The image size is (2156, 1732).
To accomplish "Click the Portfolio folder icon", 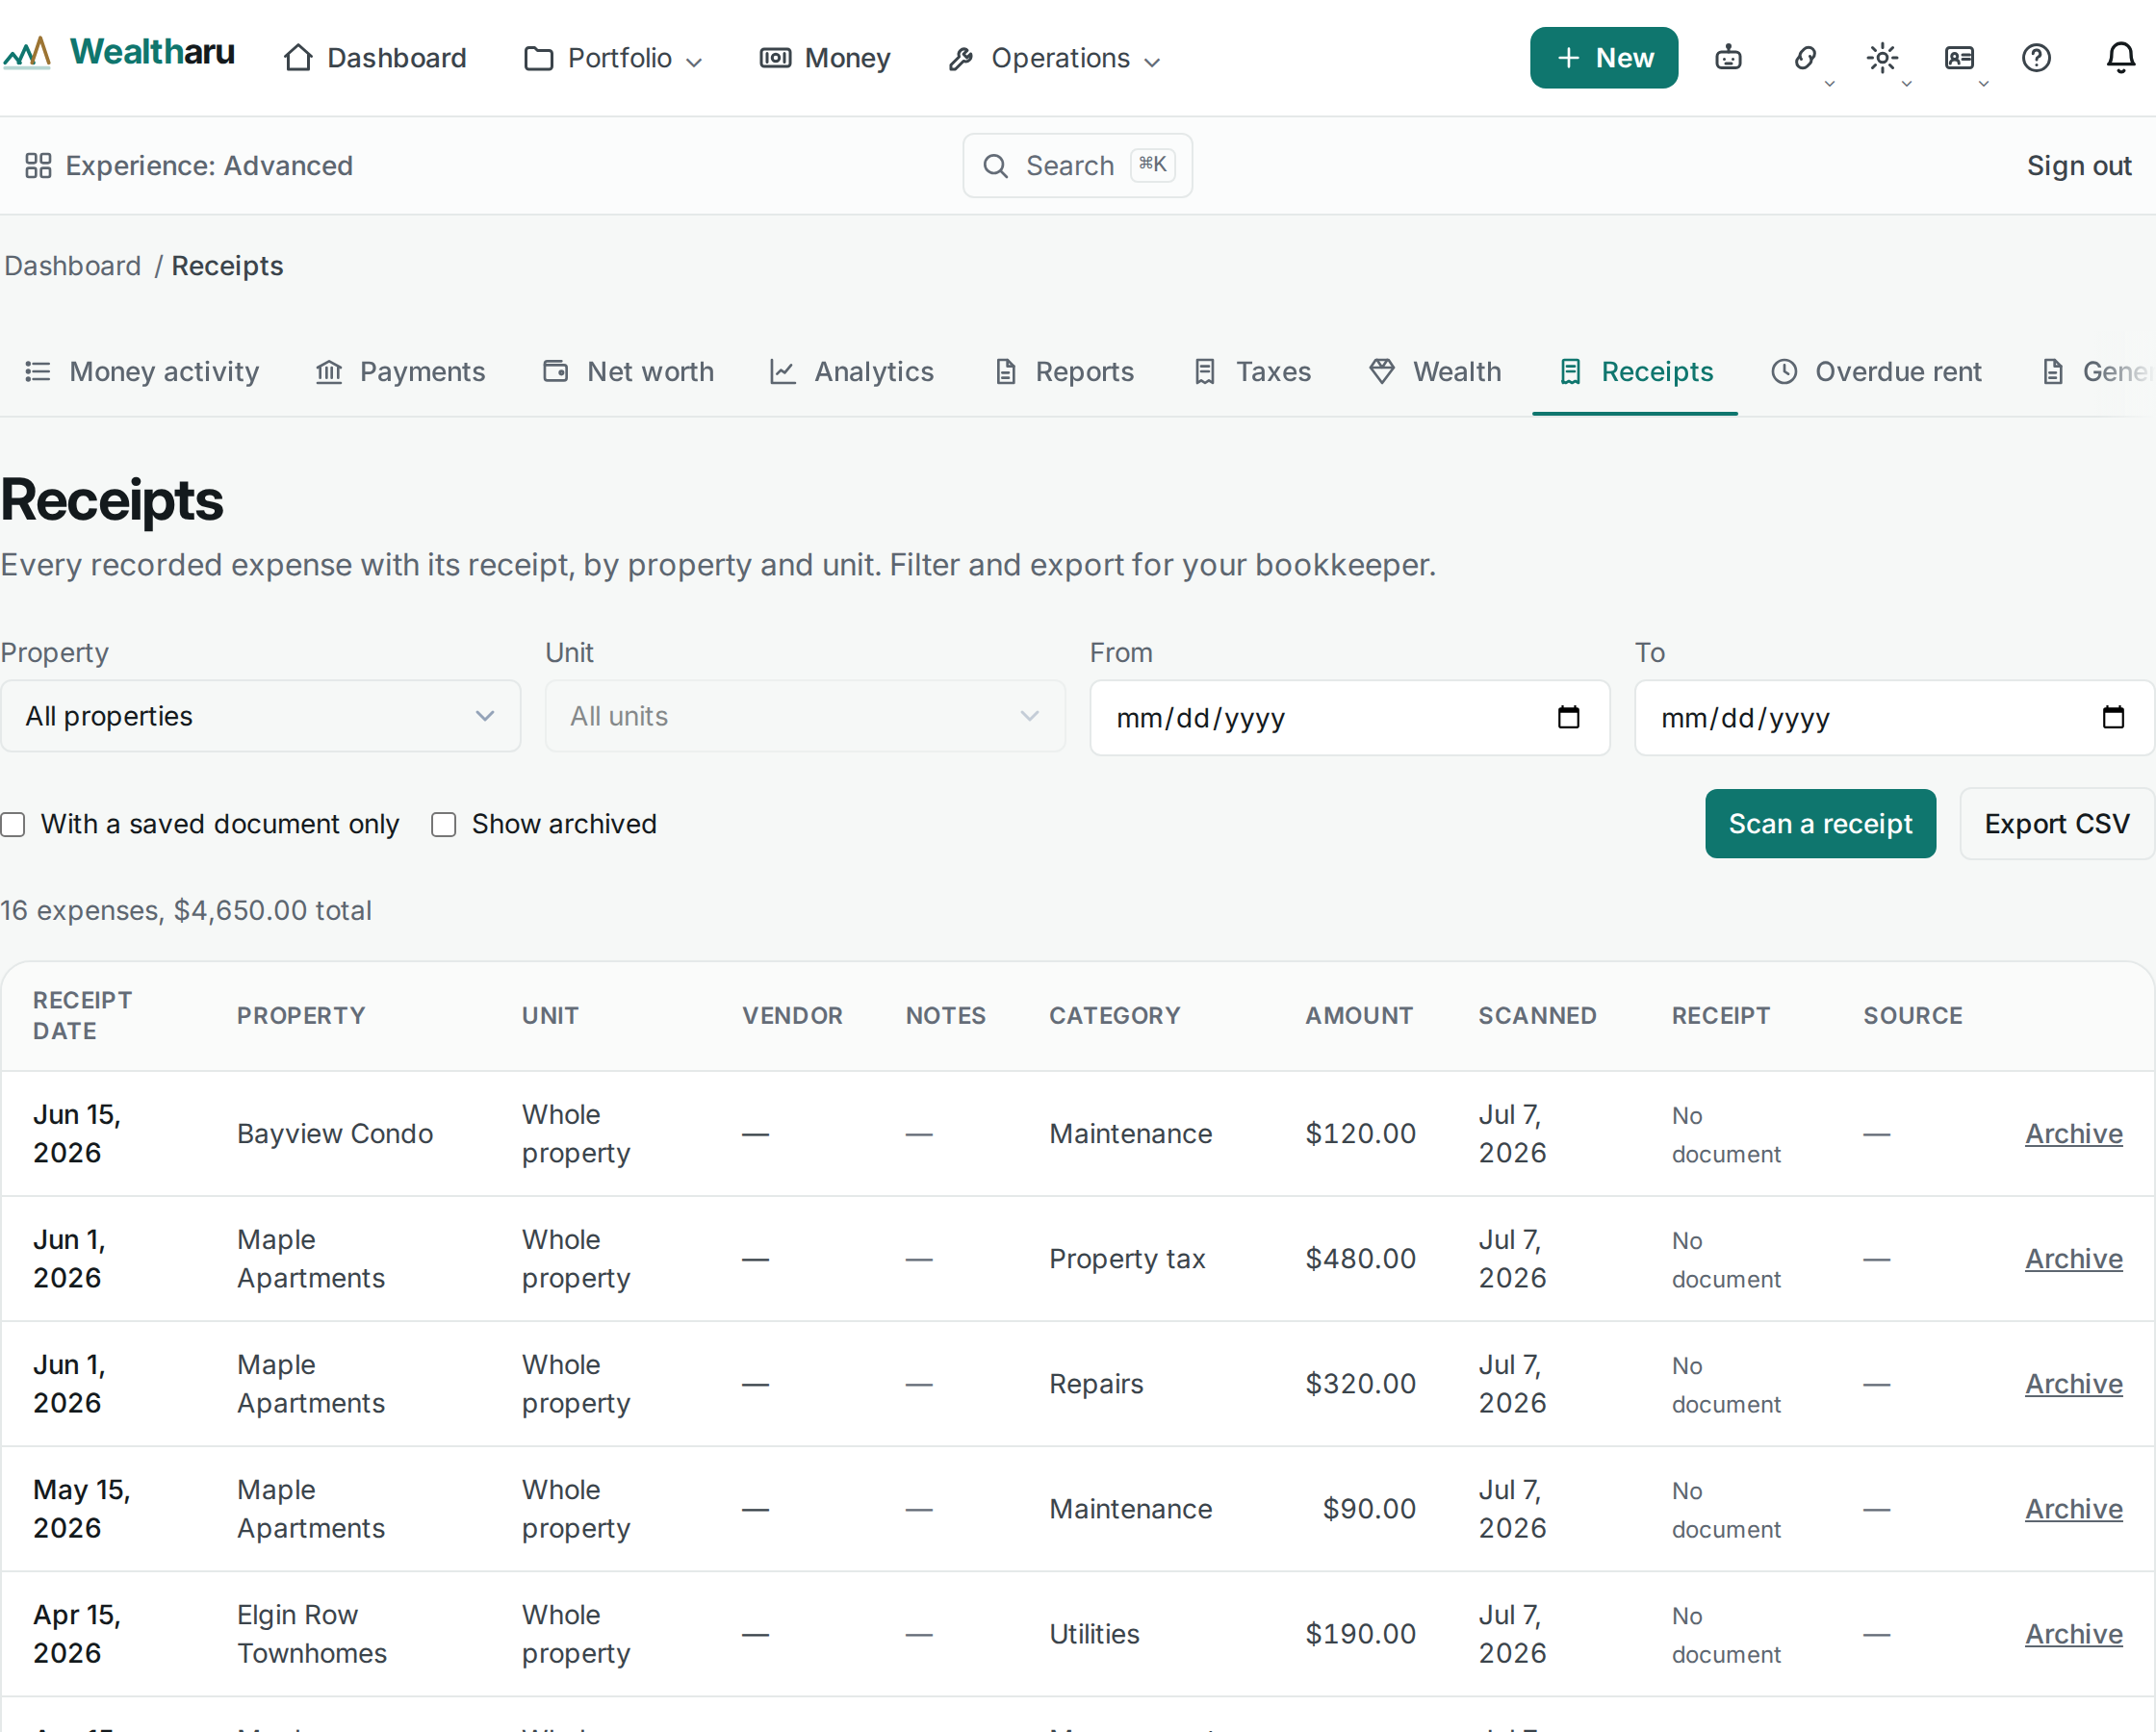I will point(538,58).
